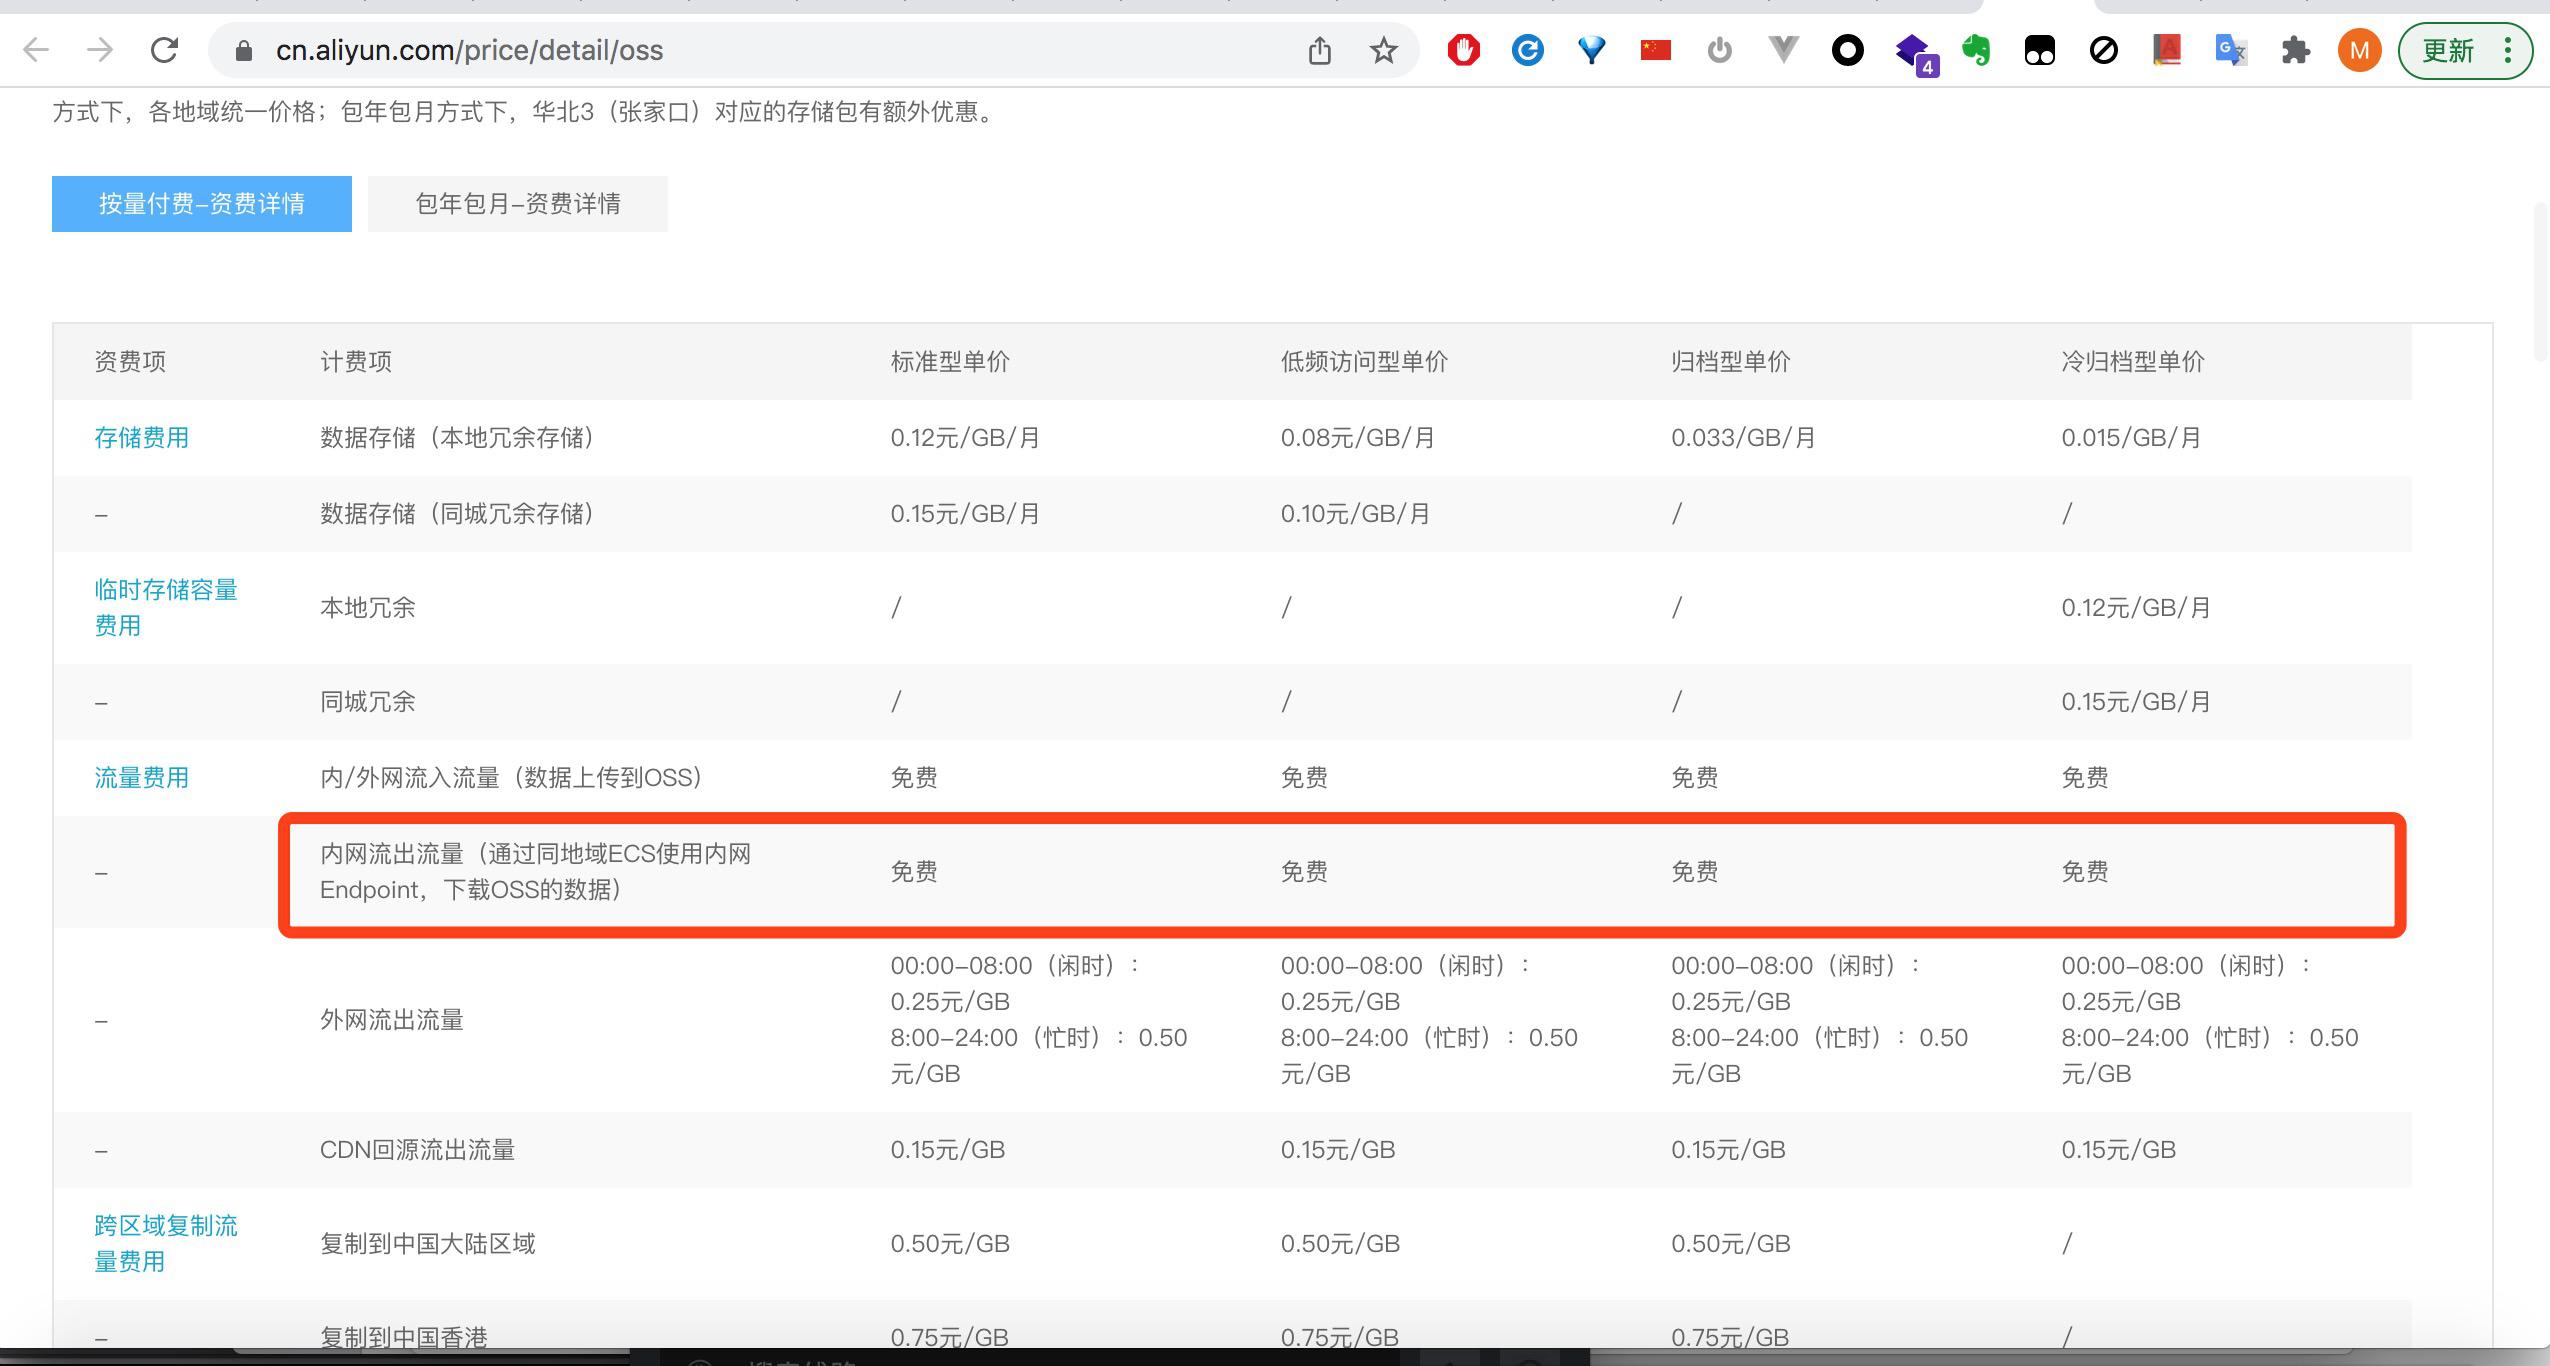Open the 存储费用 link
2550x1366 pixels.
pyautogui.click(x=141, y=438)
